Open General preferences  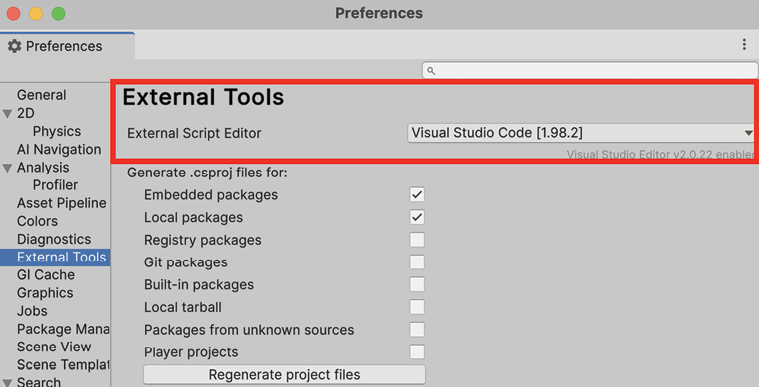pos(42,95)
